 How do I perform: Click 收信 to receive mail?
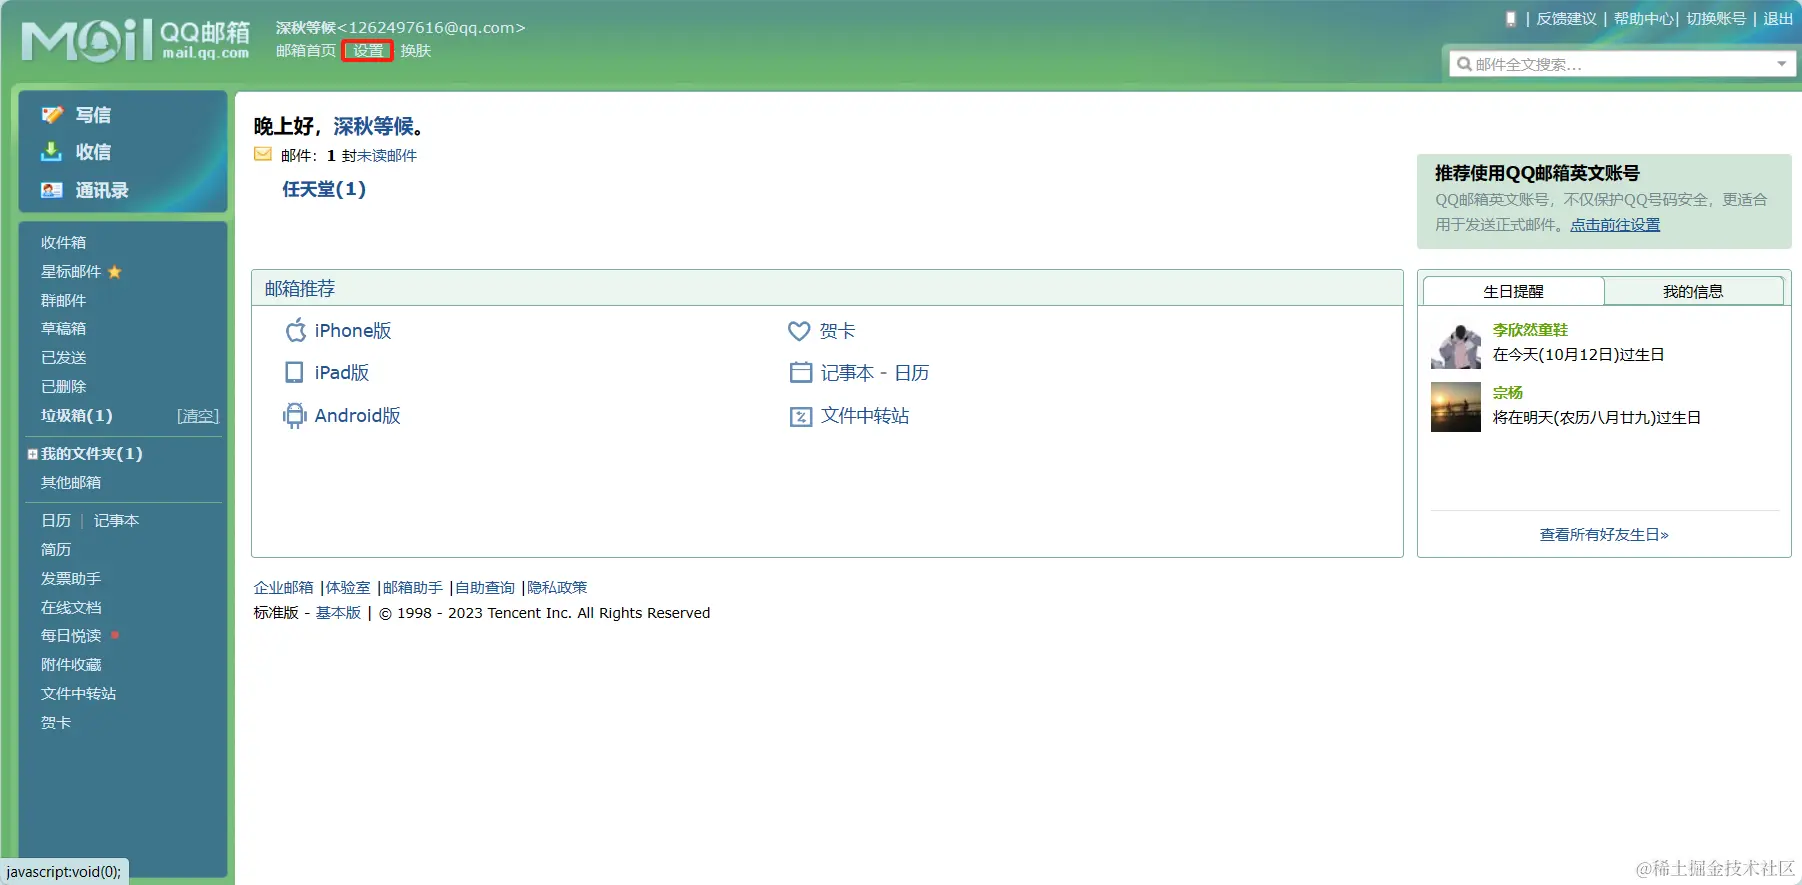point(93,152)
